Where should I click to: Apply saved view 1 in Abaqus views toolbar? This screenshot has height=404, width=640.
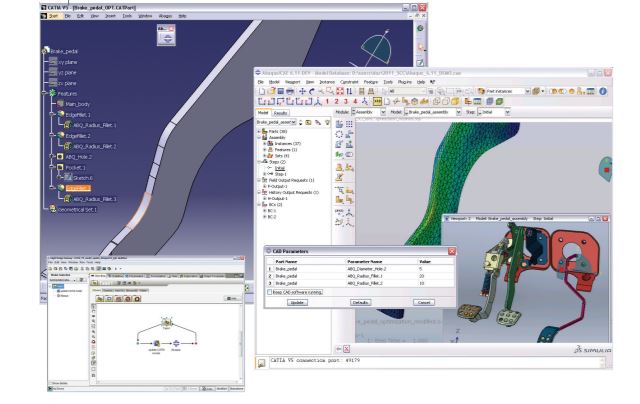pos(327,101)
